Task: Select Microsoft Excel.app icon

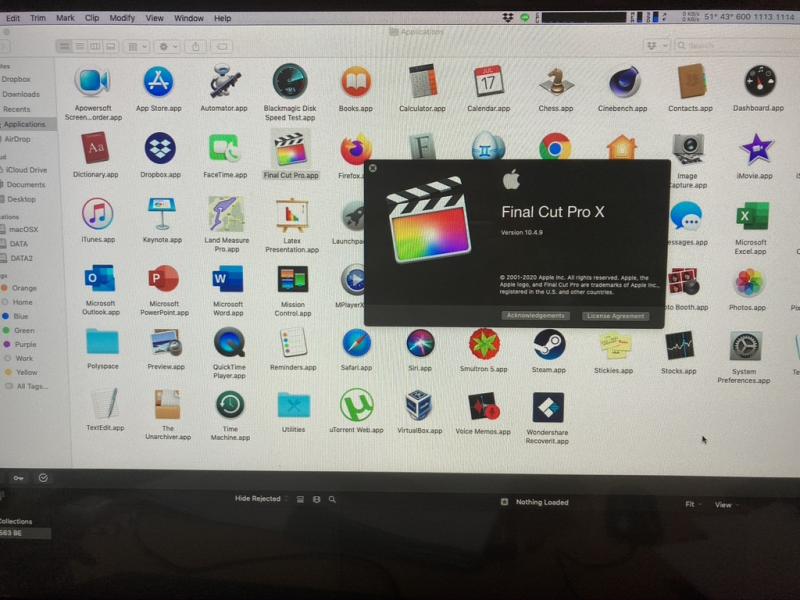Action: [x=752, y=216]
